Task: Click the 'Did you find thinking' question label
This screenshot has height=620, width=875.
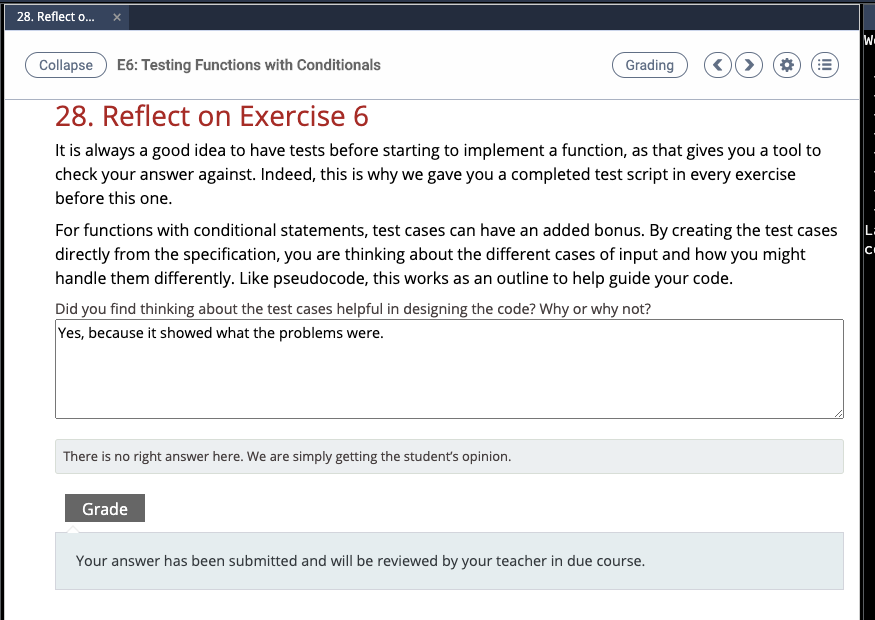Action: (x=353, y=309)
